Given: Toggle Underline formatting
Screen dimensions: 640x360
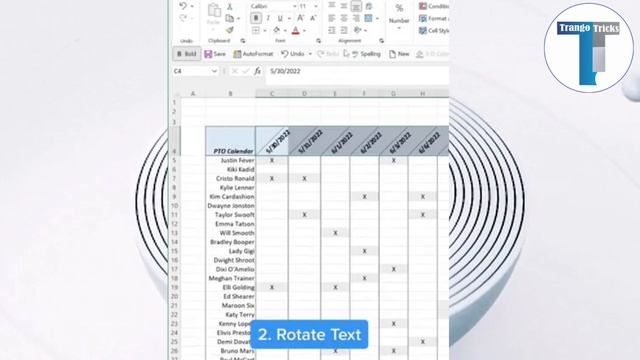Looking at the screenshot, I should (x=280, y=18).
